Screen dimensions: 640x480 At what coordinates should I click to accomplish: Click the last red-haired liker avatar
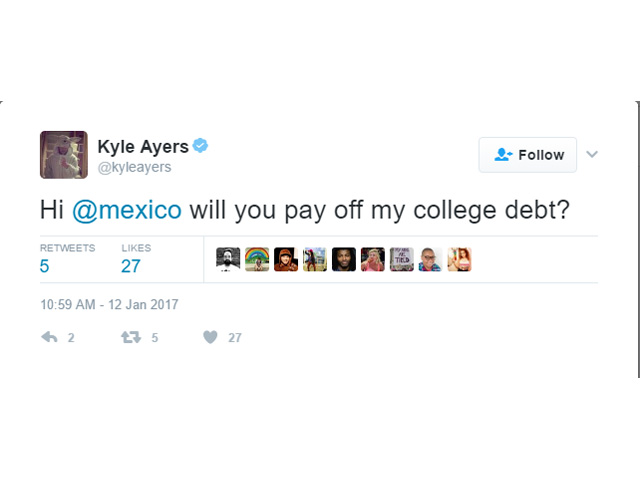click(460, 259)
